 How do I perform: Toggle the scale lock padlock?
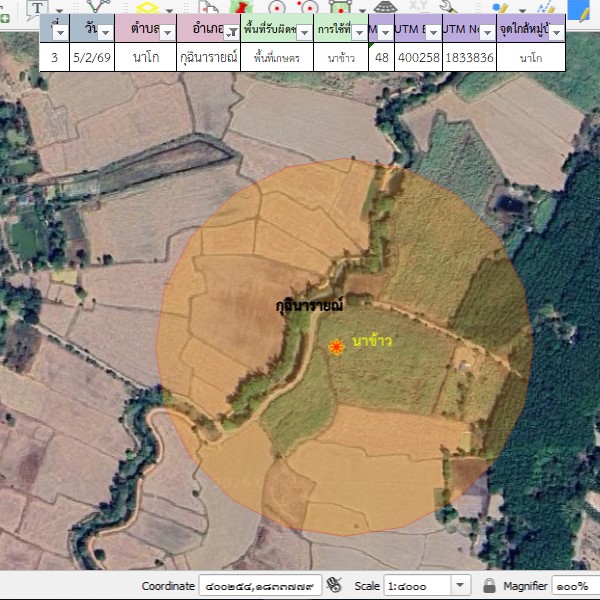tap(489, 585)
